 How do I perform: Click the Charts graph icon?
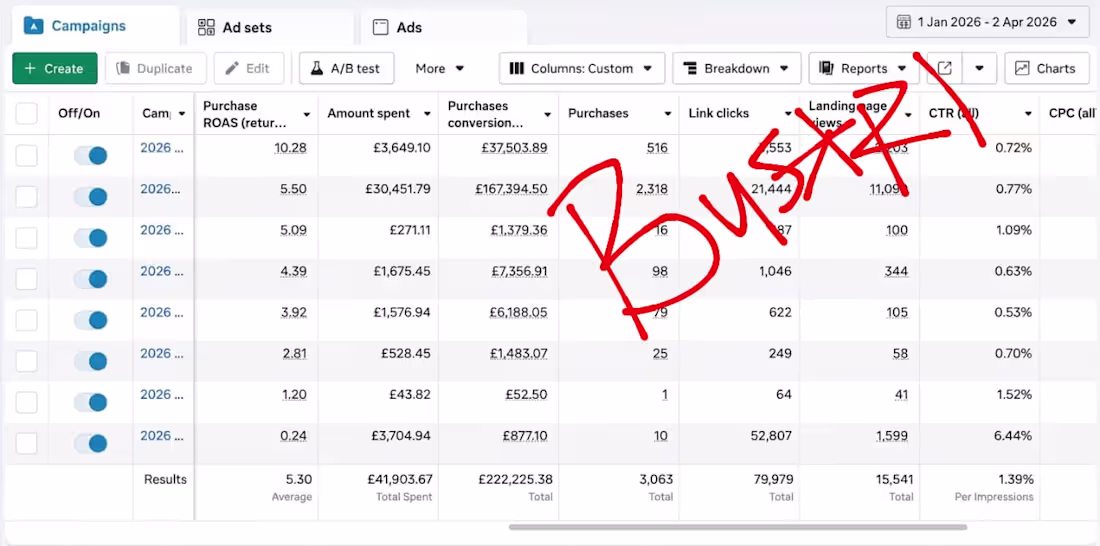pyautogui.click(x=1022, y=69)
